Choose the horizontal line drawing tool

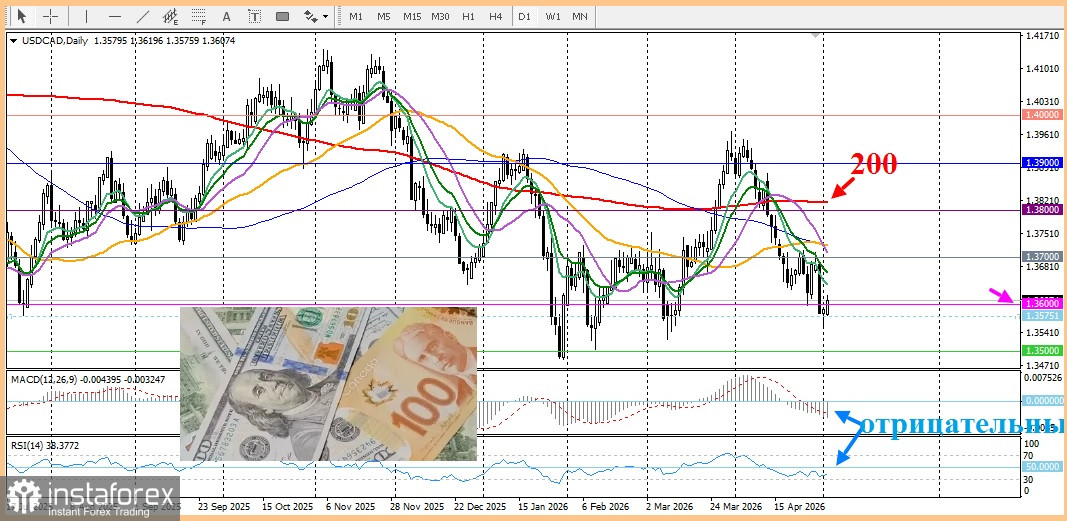click(x=114, y=16)
